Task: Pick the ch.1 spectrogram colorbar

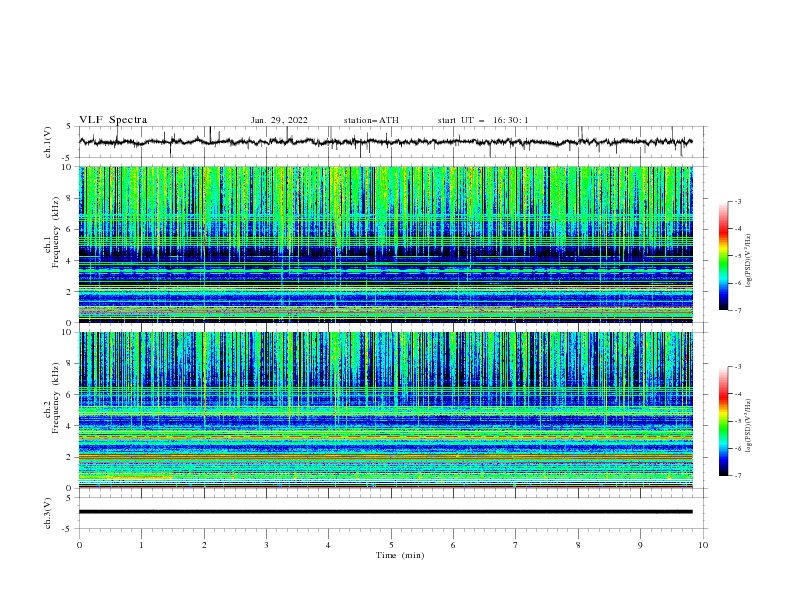Action: 723,256
